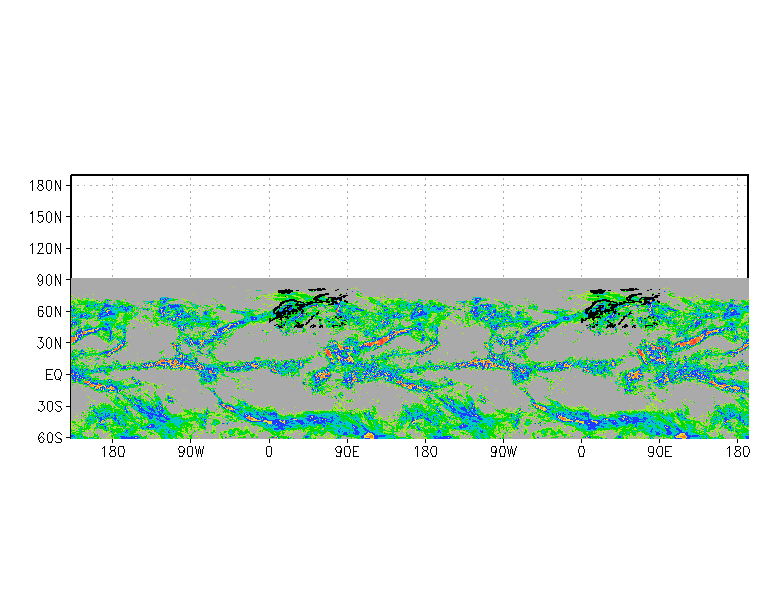Select the rightmost 90E longitude label
The height and width of the screenshot is (612, 784).
point(659,453)
